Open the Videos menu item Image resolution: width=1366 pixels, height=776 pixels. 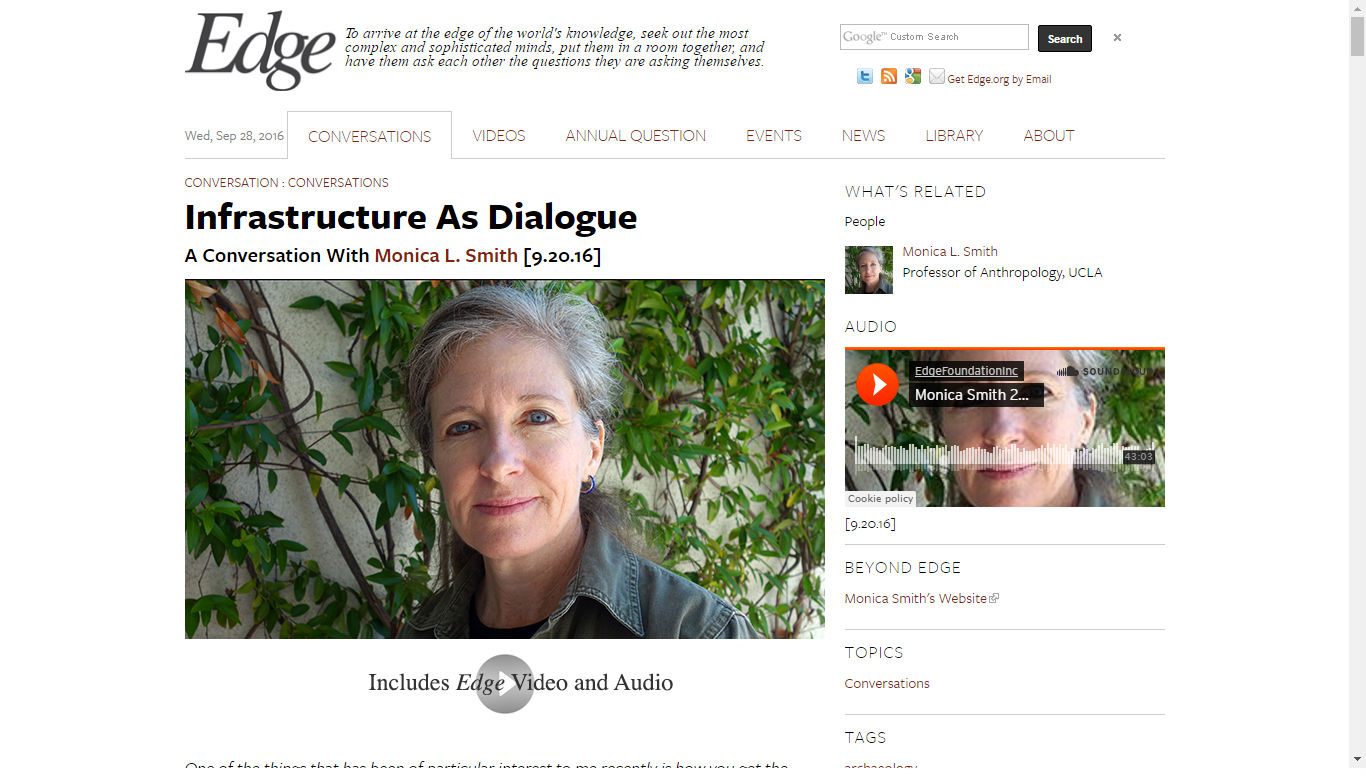(499, 136)
